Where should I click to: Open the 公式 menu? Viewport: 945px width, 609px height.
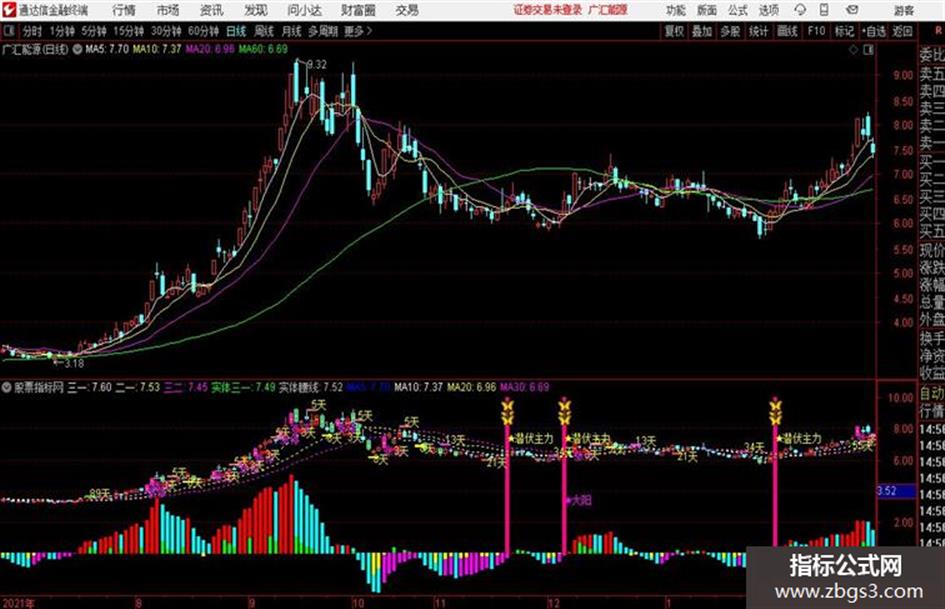pyautogui.click(x=738, y=10)
